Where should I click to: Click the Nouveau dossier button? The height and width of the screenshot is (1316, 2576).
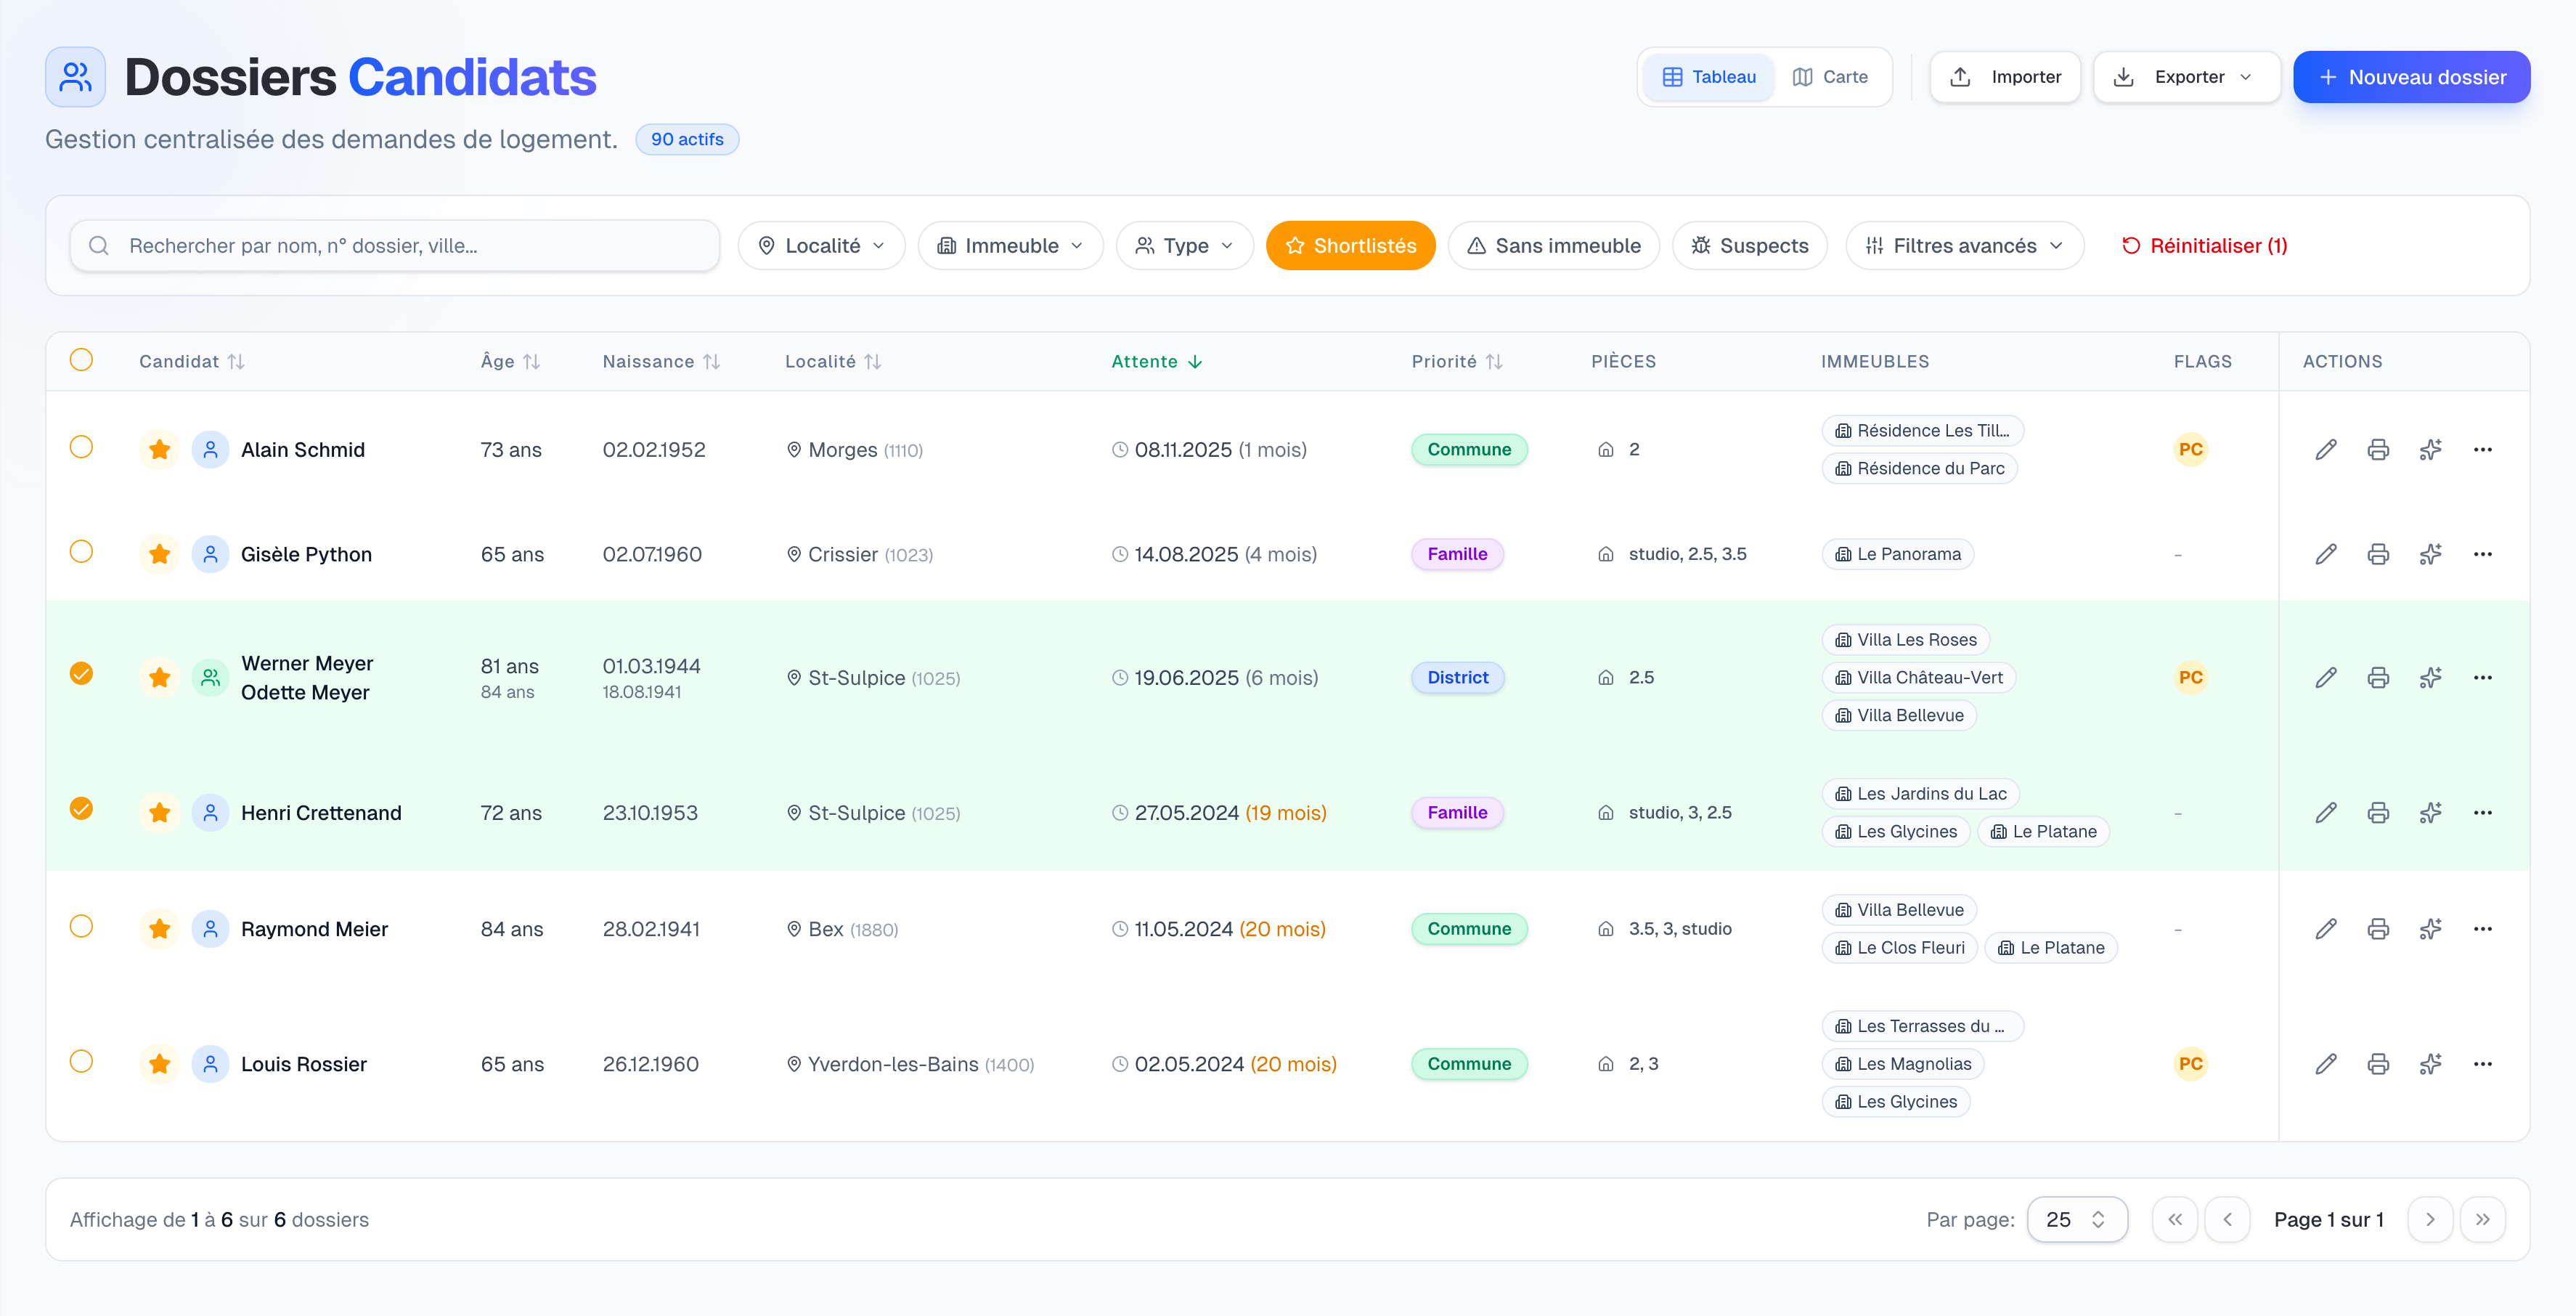click(2411, 76)
